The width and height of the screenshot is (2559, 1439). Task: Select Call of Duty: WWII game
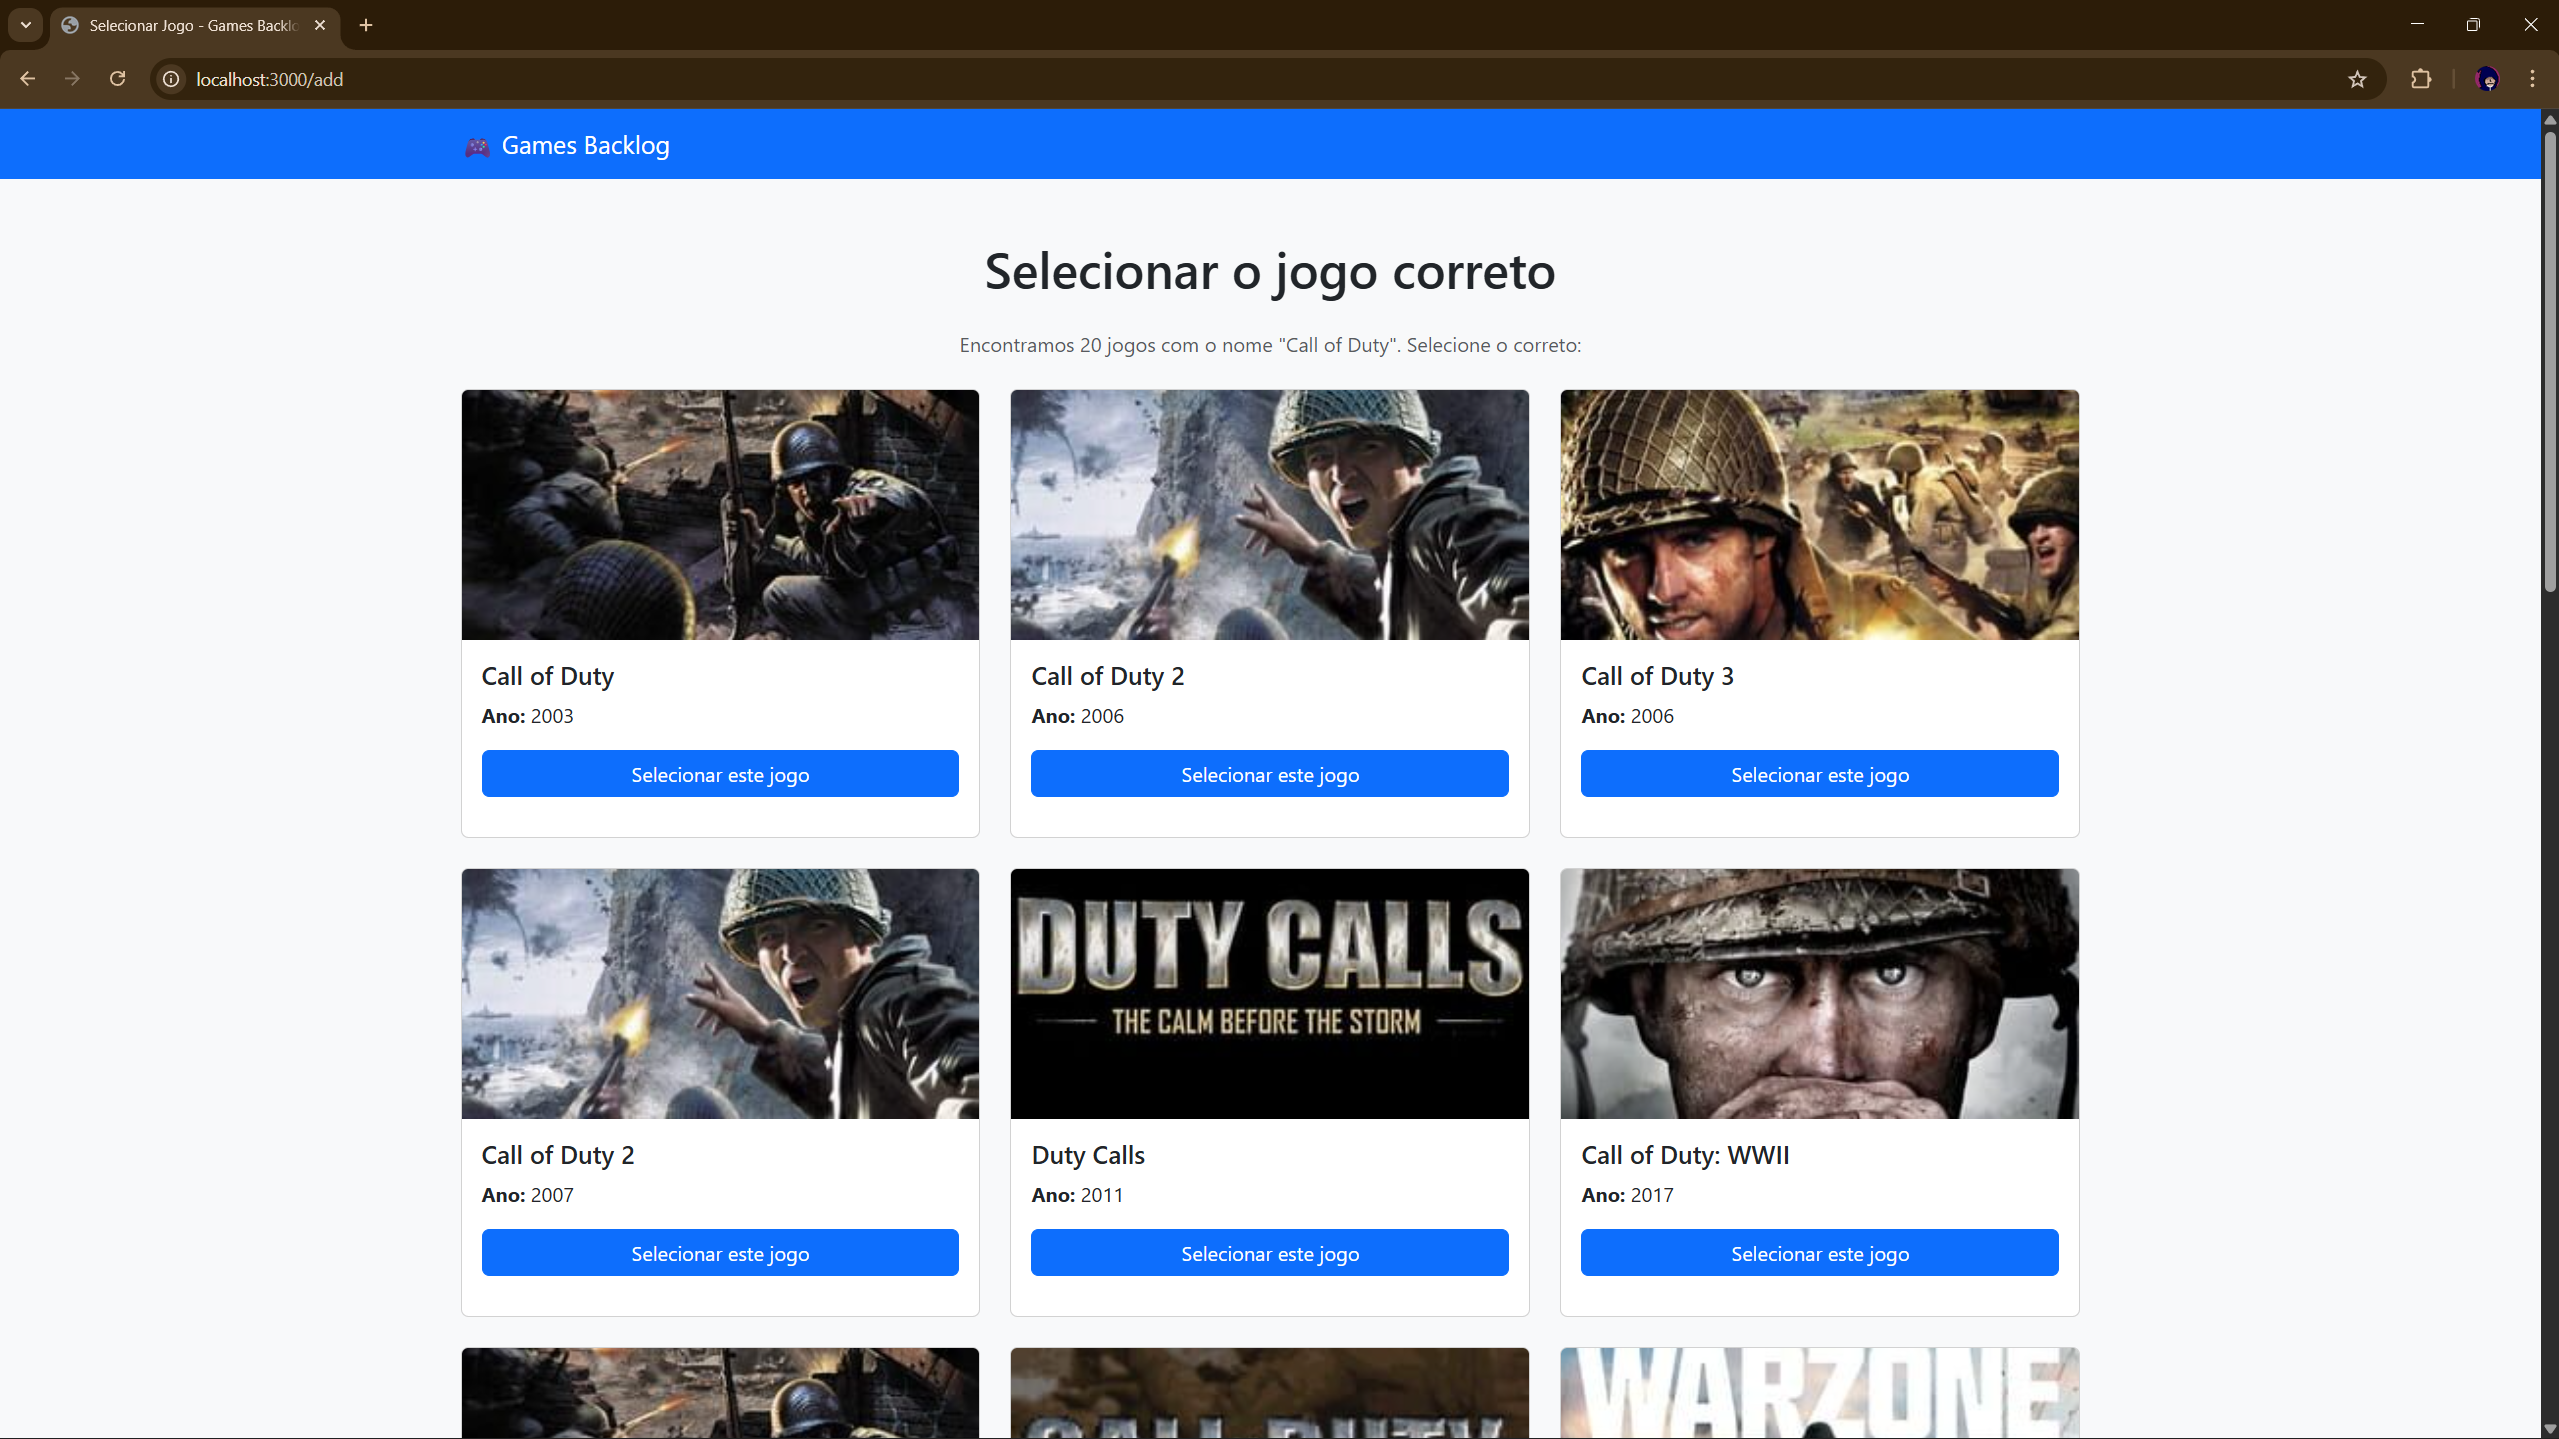coord(1819,1253)
